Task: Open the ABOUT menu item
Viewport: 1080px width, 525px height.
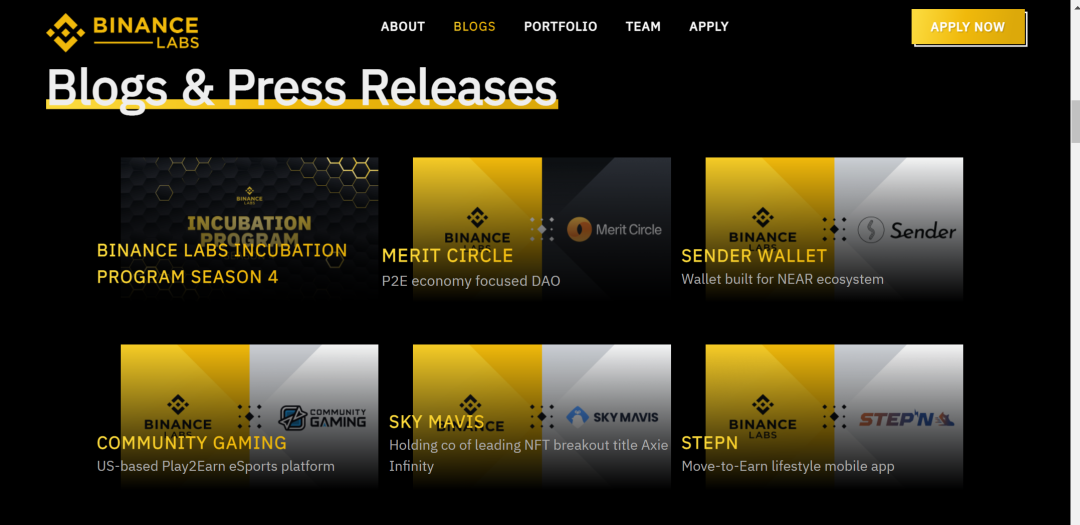Action: [x=403, y=27]
